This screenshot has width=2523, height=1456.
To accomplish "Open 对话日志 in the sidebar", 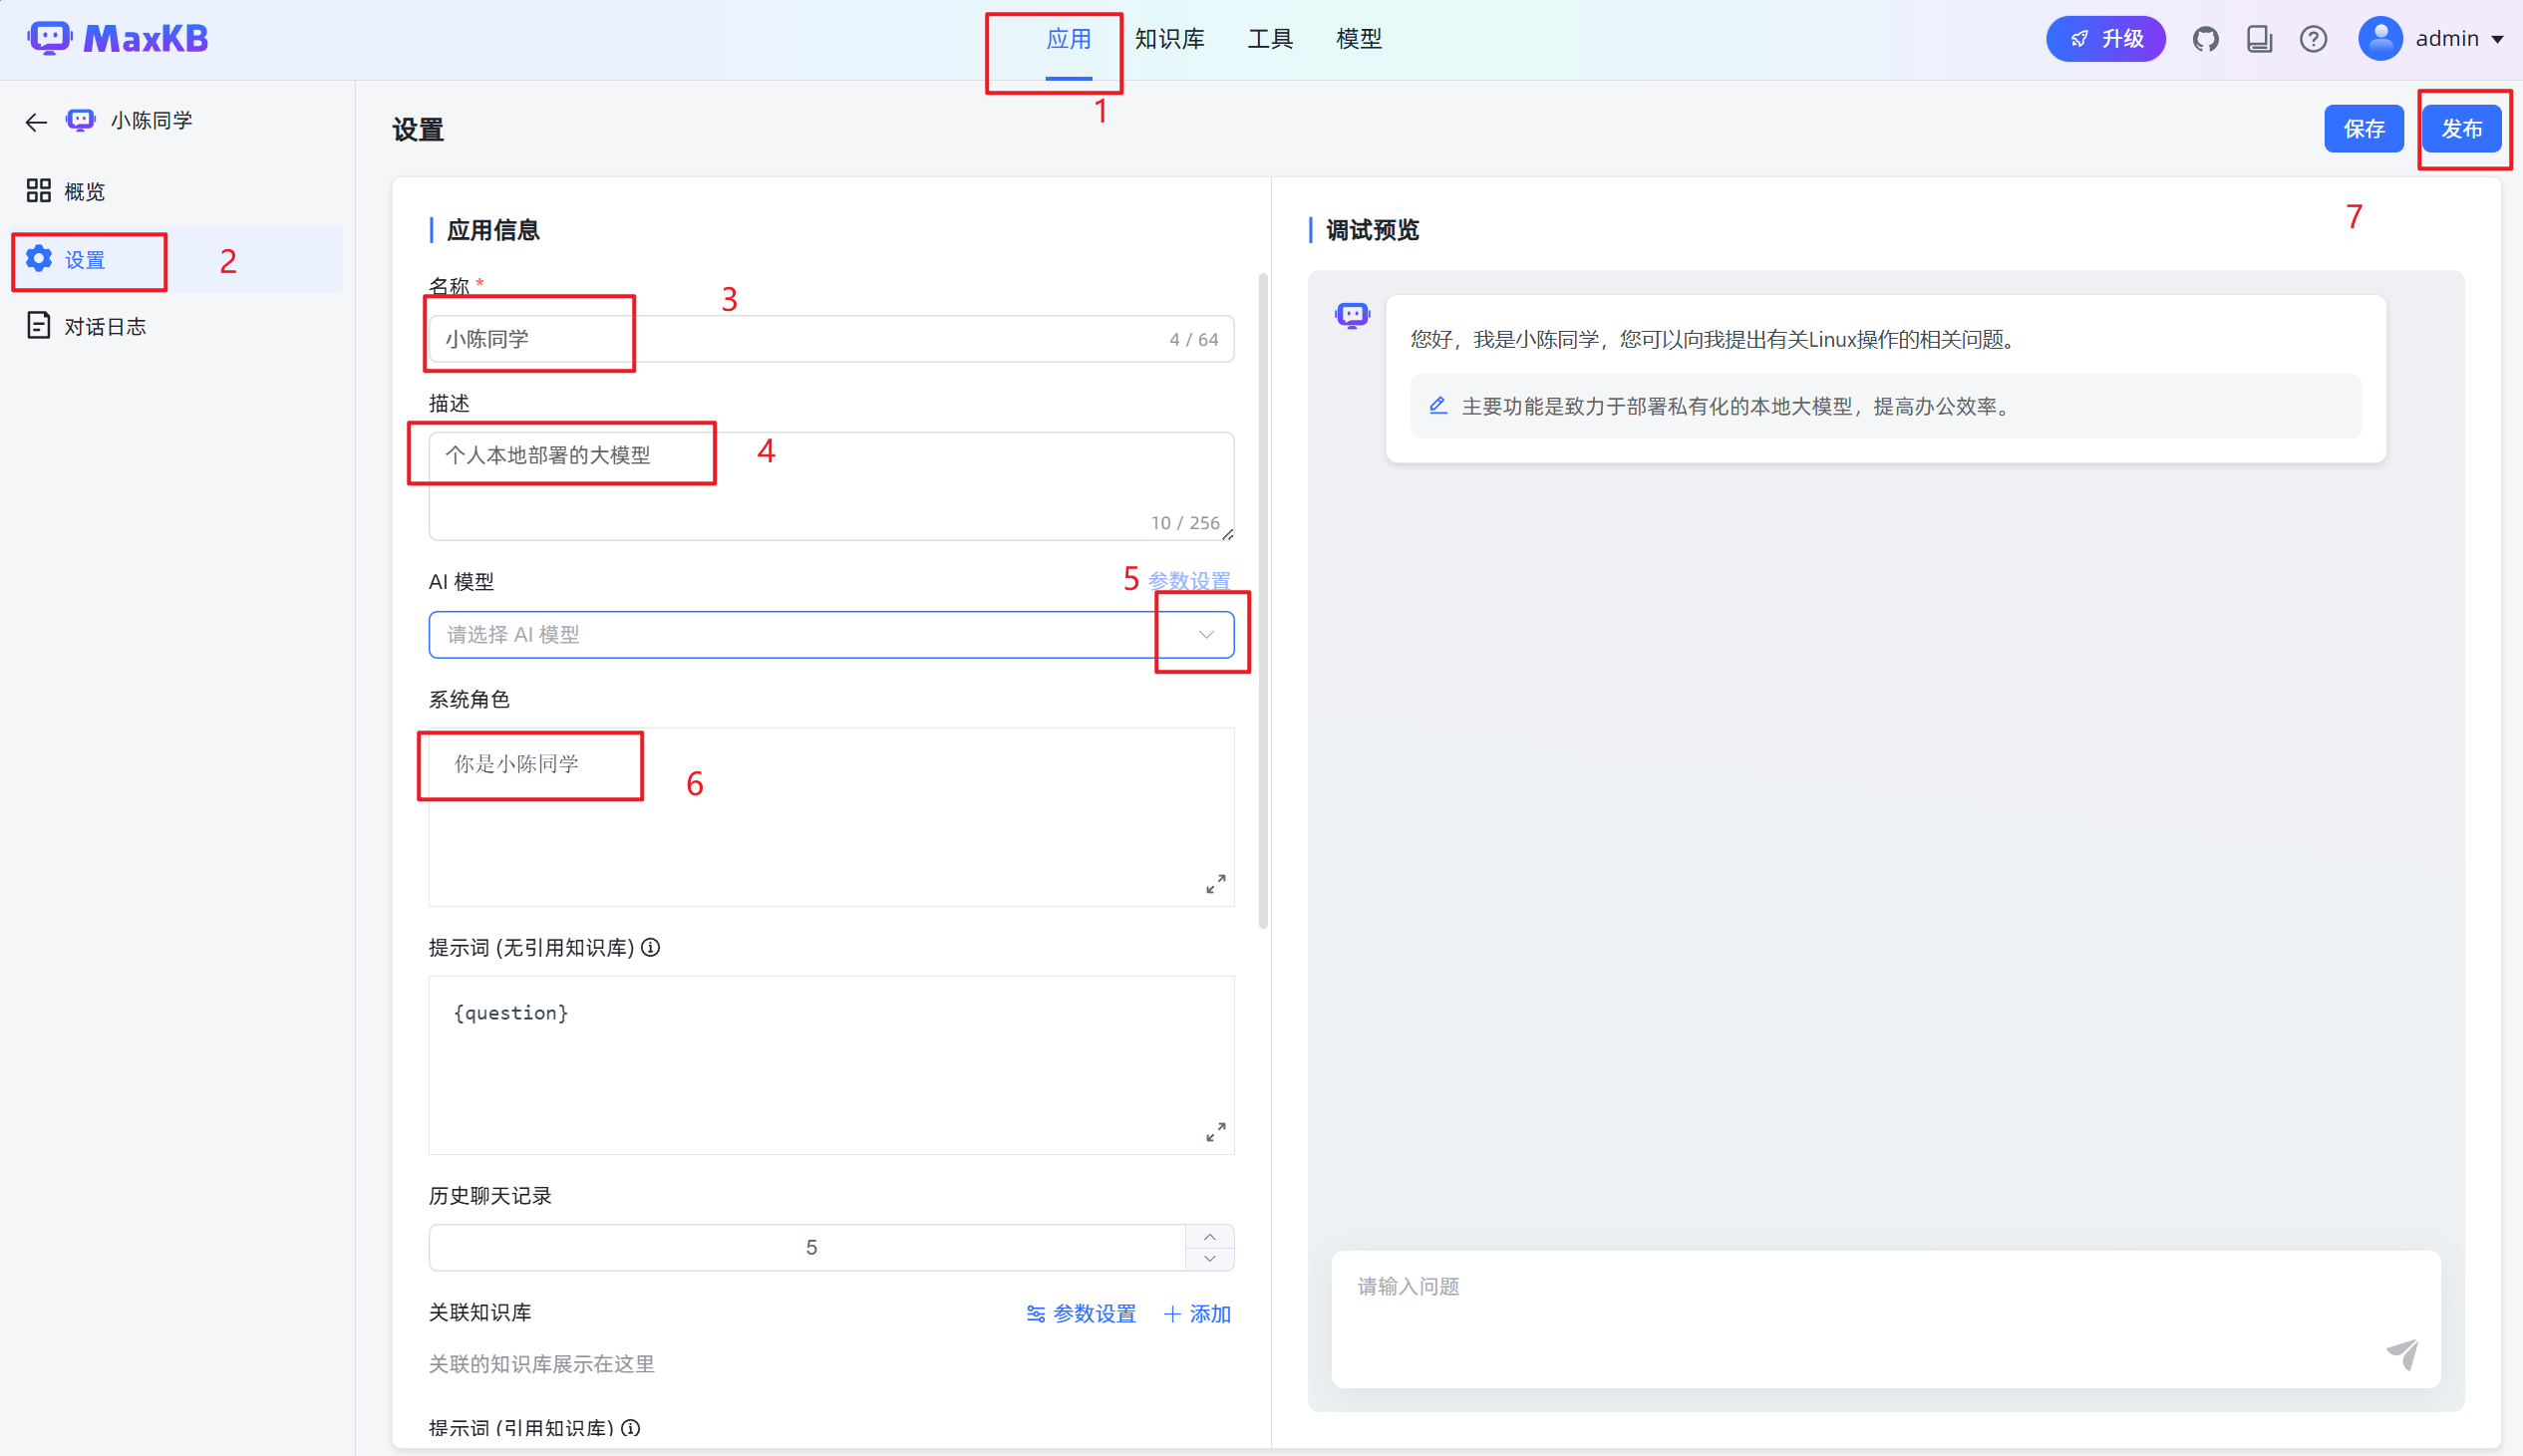I will point(104,327).
